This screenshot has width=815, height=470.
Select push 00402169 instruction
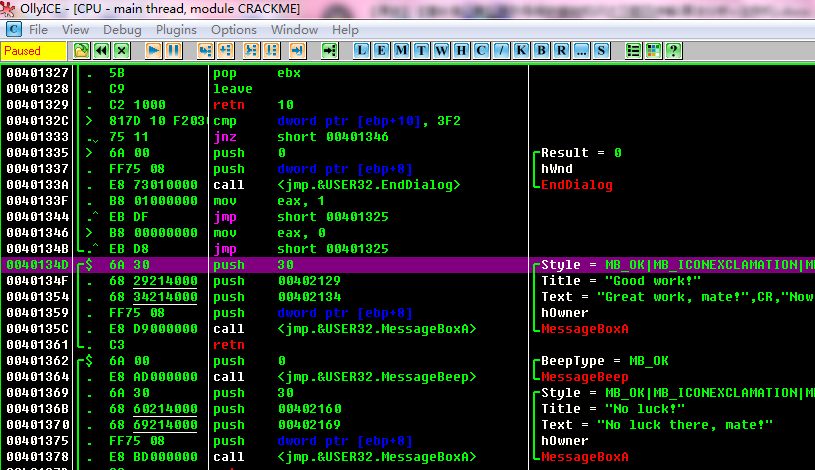coord(277,425)
